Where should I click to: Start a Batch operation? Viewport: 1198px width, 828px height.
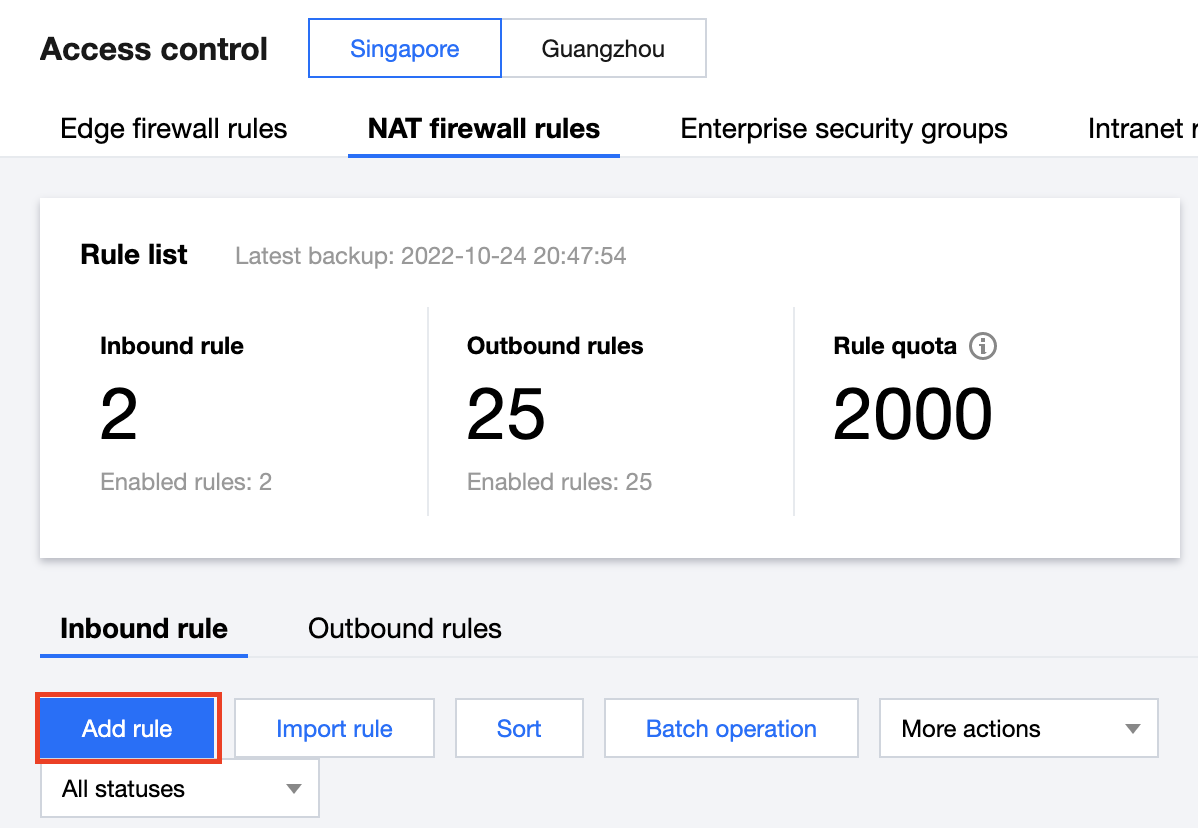point(731,729)
